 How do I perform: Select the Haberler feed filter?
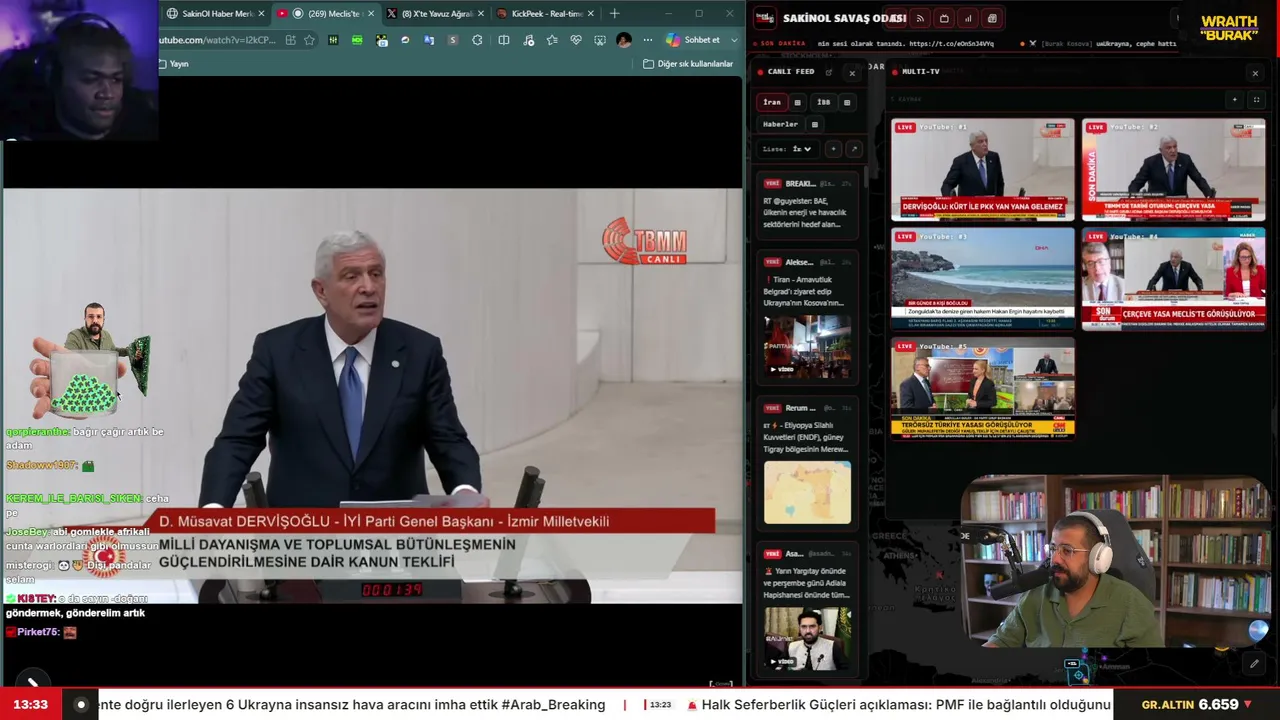point(780,124)
